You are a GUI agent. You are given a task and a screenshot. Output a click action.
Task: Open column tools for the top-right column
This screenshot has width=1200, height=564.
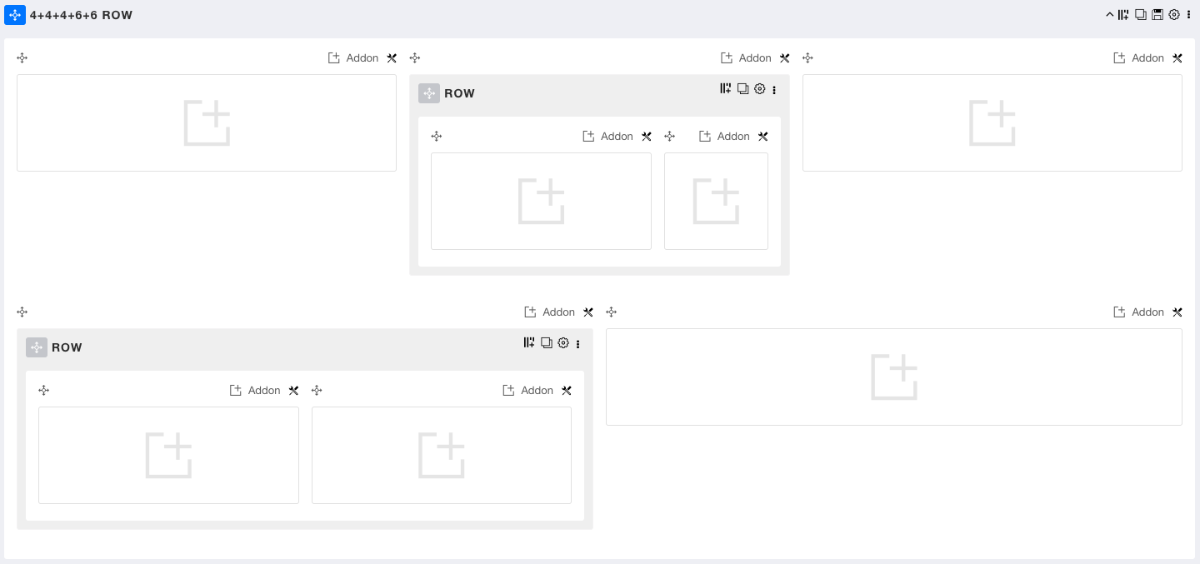point(1177,58)
